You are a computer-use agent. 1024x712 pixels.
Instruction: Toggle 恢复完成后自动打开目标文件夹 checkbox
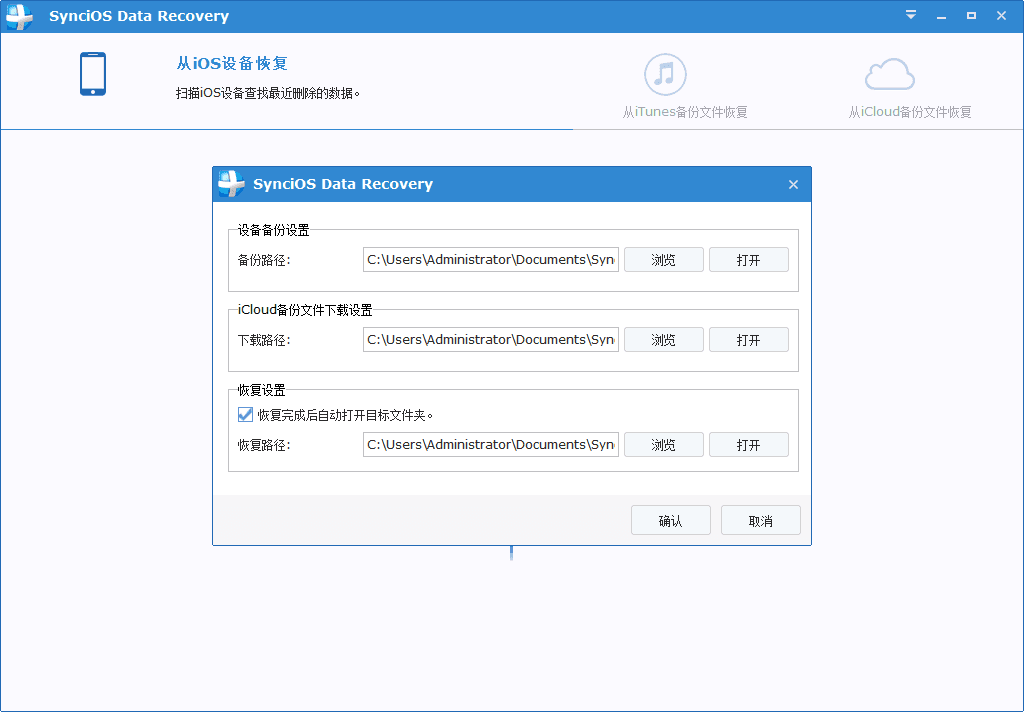pyautogui.click(x=246, y=415)
